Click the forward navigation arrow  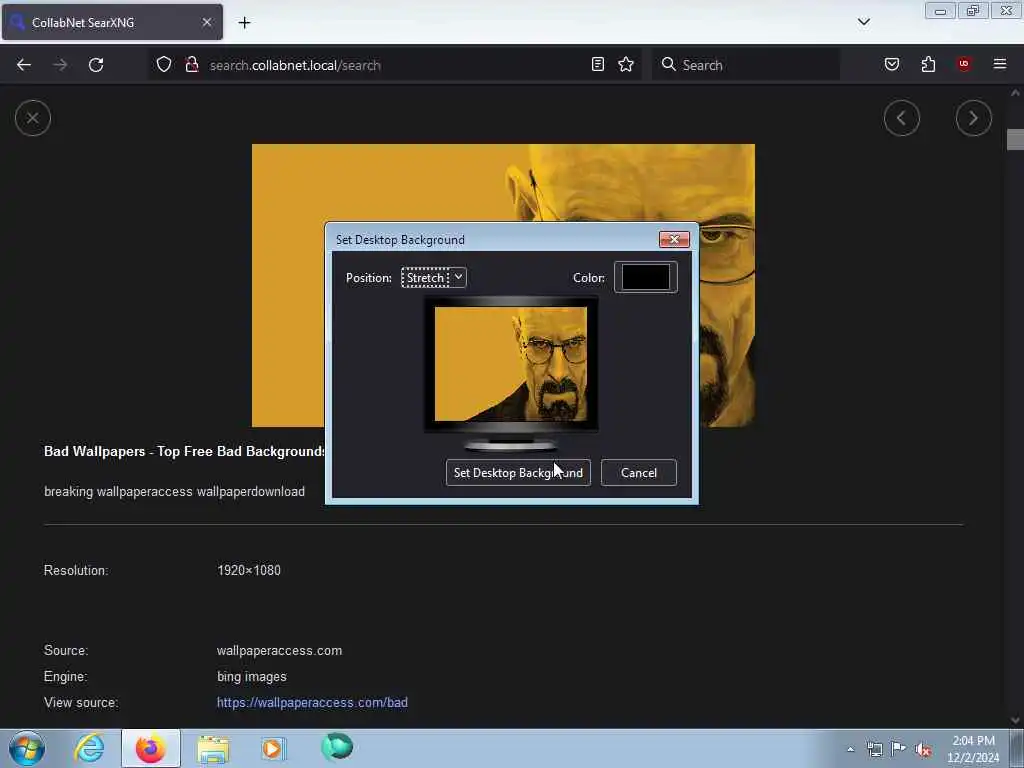coord(60,65)
